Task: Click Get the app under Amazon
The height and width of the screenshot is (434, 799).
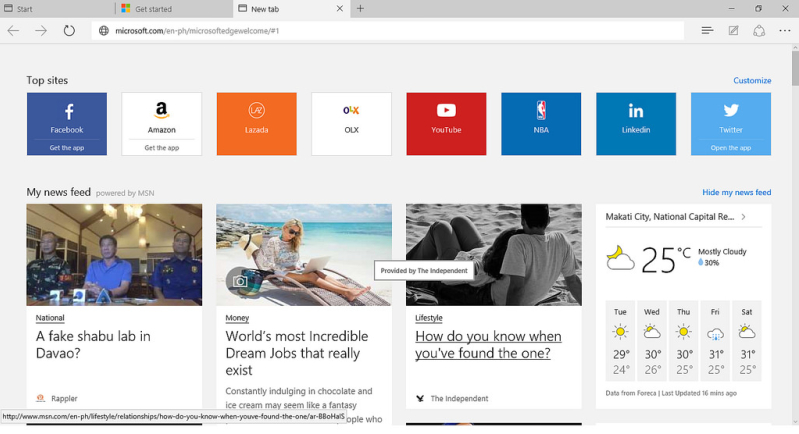Action: pyautogui.click(x=162, y=148)
